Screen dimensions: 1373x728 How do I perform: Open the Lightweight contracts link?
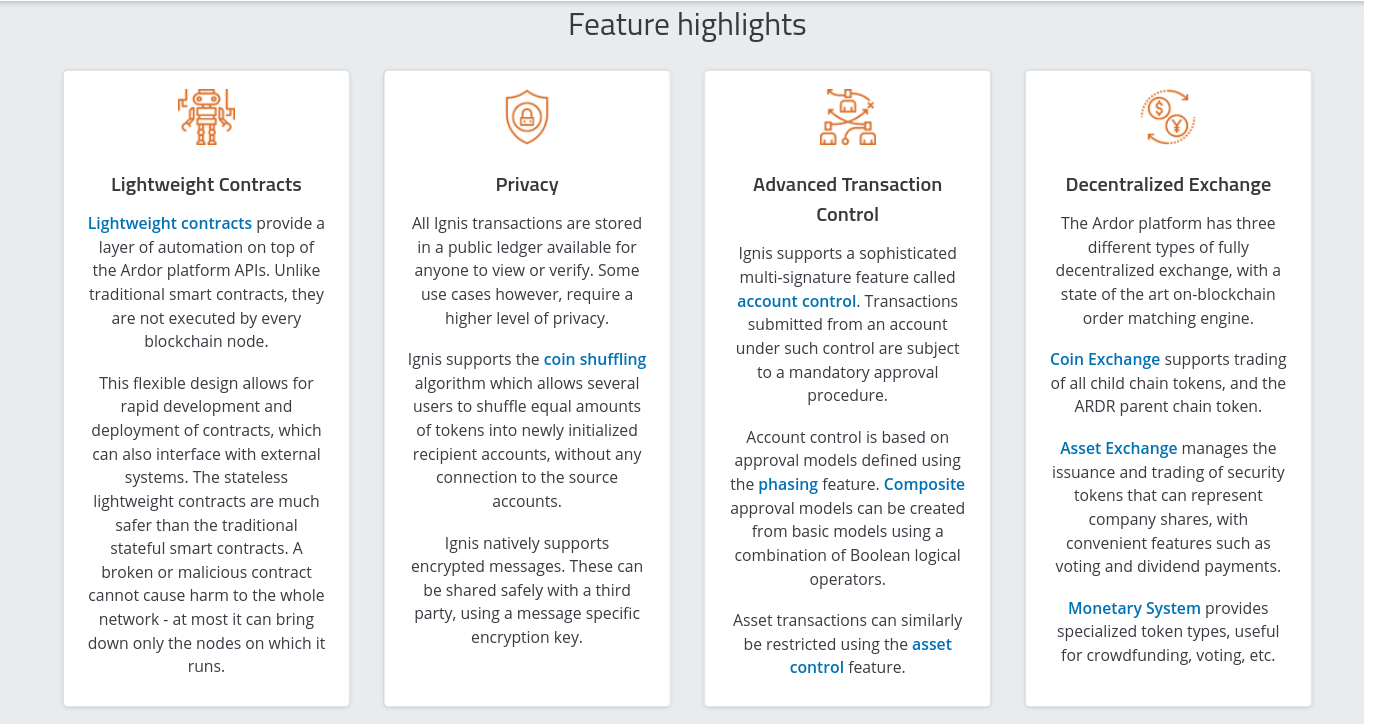point(170,223)
